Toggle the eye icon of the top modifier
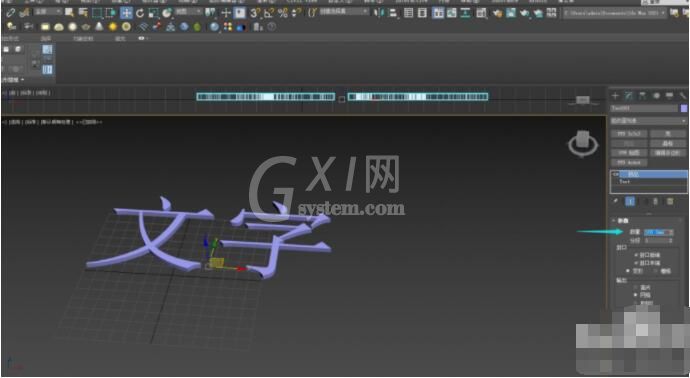This screenshot has height=378, width=690. [x=615, y=174]
